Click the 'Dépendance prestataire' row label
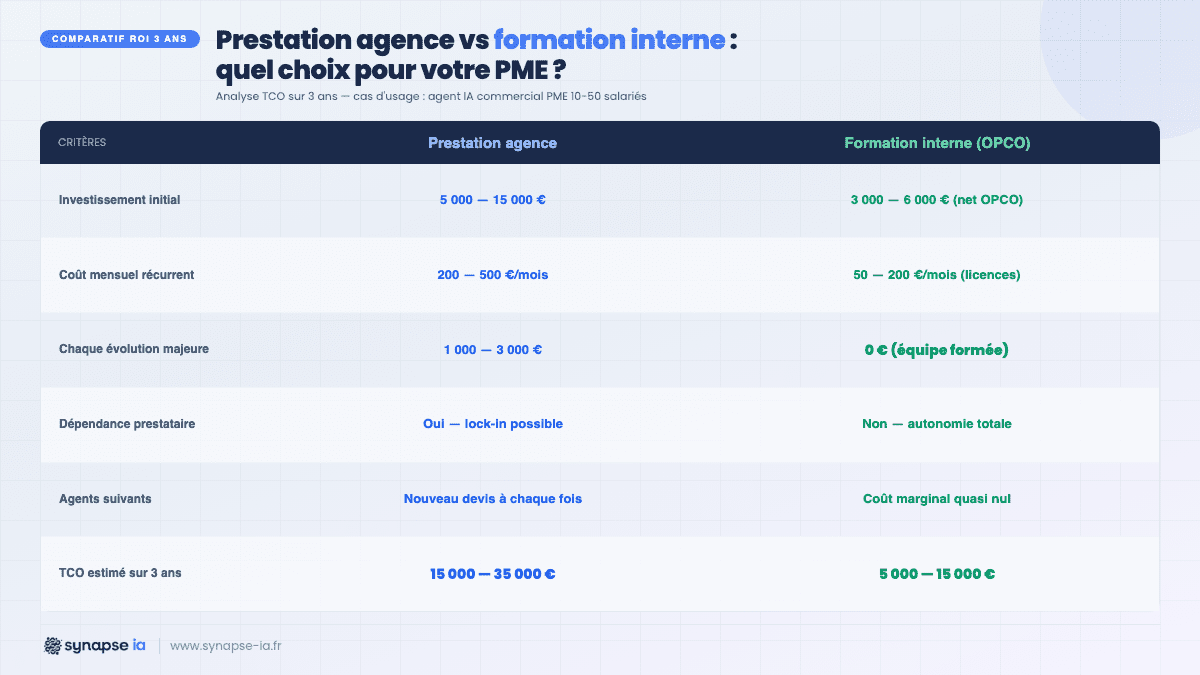The image size is (1200, 675). [127, 424]
